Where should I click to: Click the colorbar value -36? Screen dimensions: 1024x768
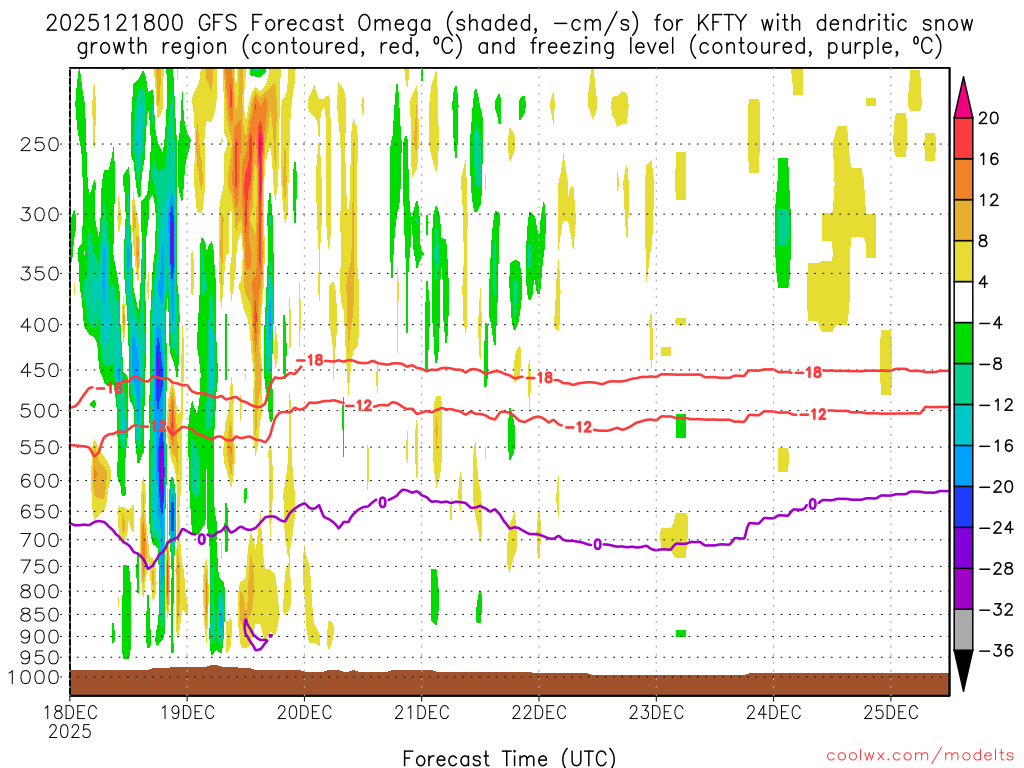coord(996,650)
